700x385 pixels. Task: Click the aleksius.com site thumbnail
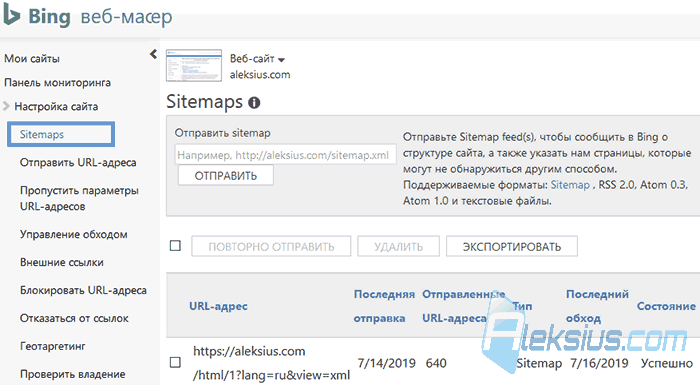pos(194,66)
